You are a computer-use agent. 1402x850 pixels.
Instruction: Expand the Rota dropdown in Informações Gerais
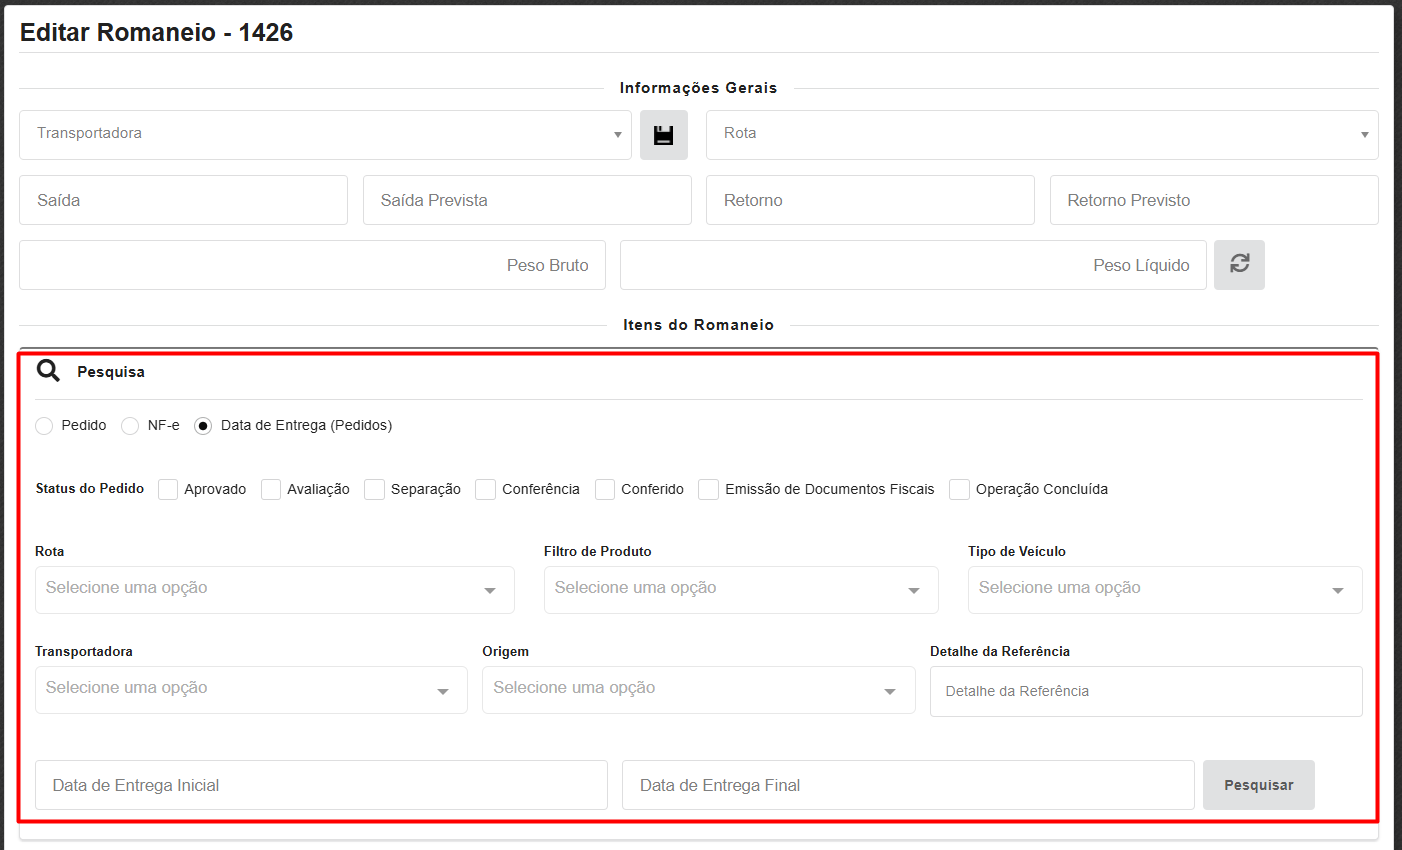click(1041, 135)
